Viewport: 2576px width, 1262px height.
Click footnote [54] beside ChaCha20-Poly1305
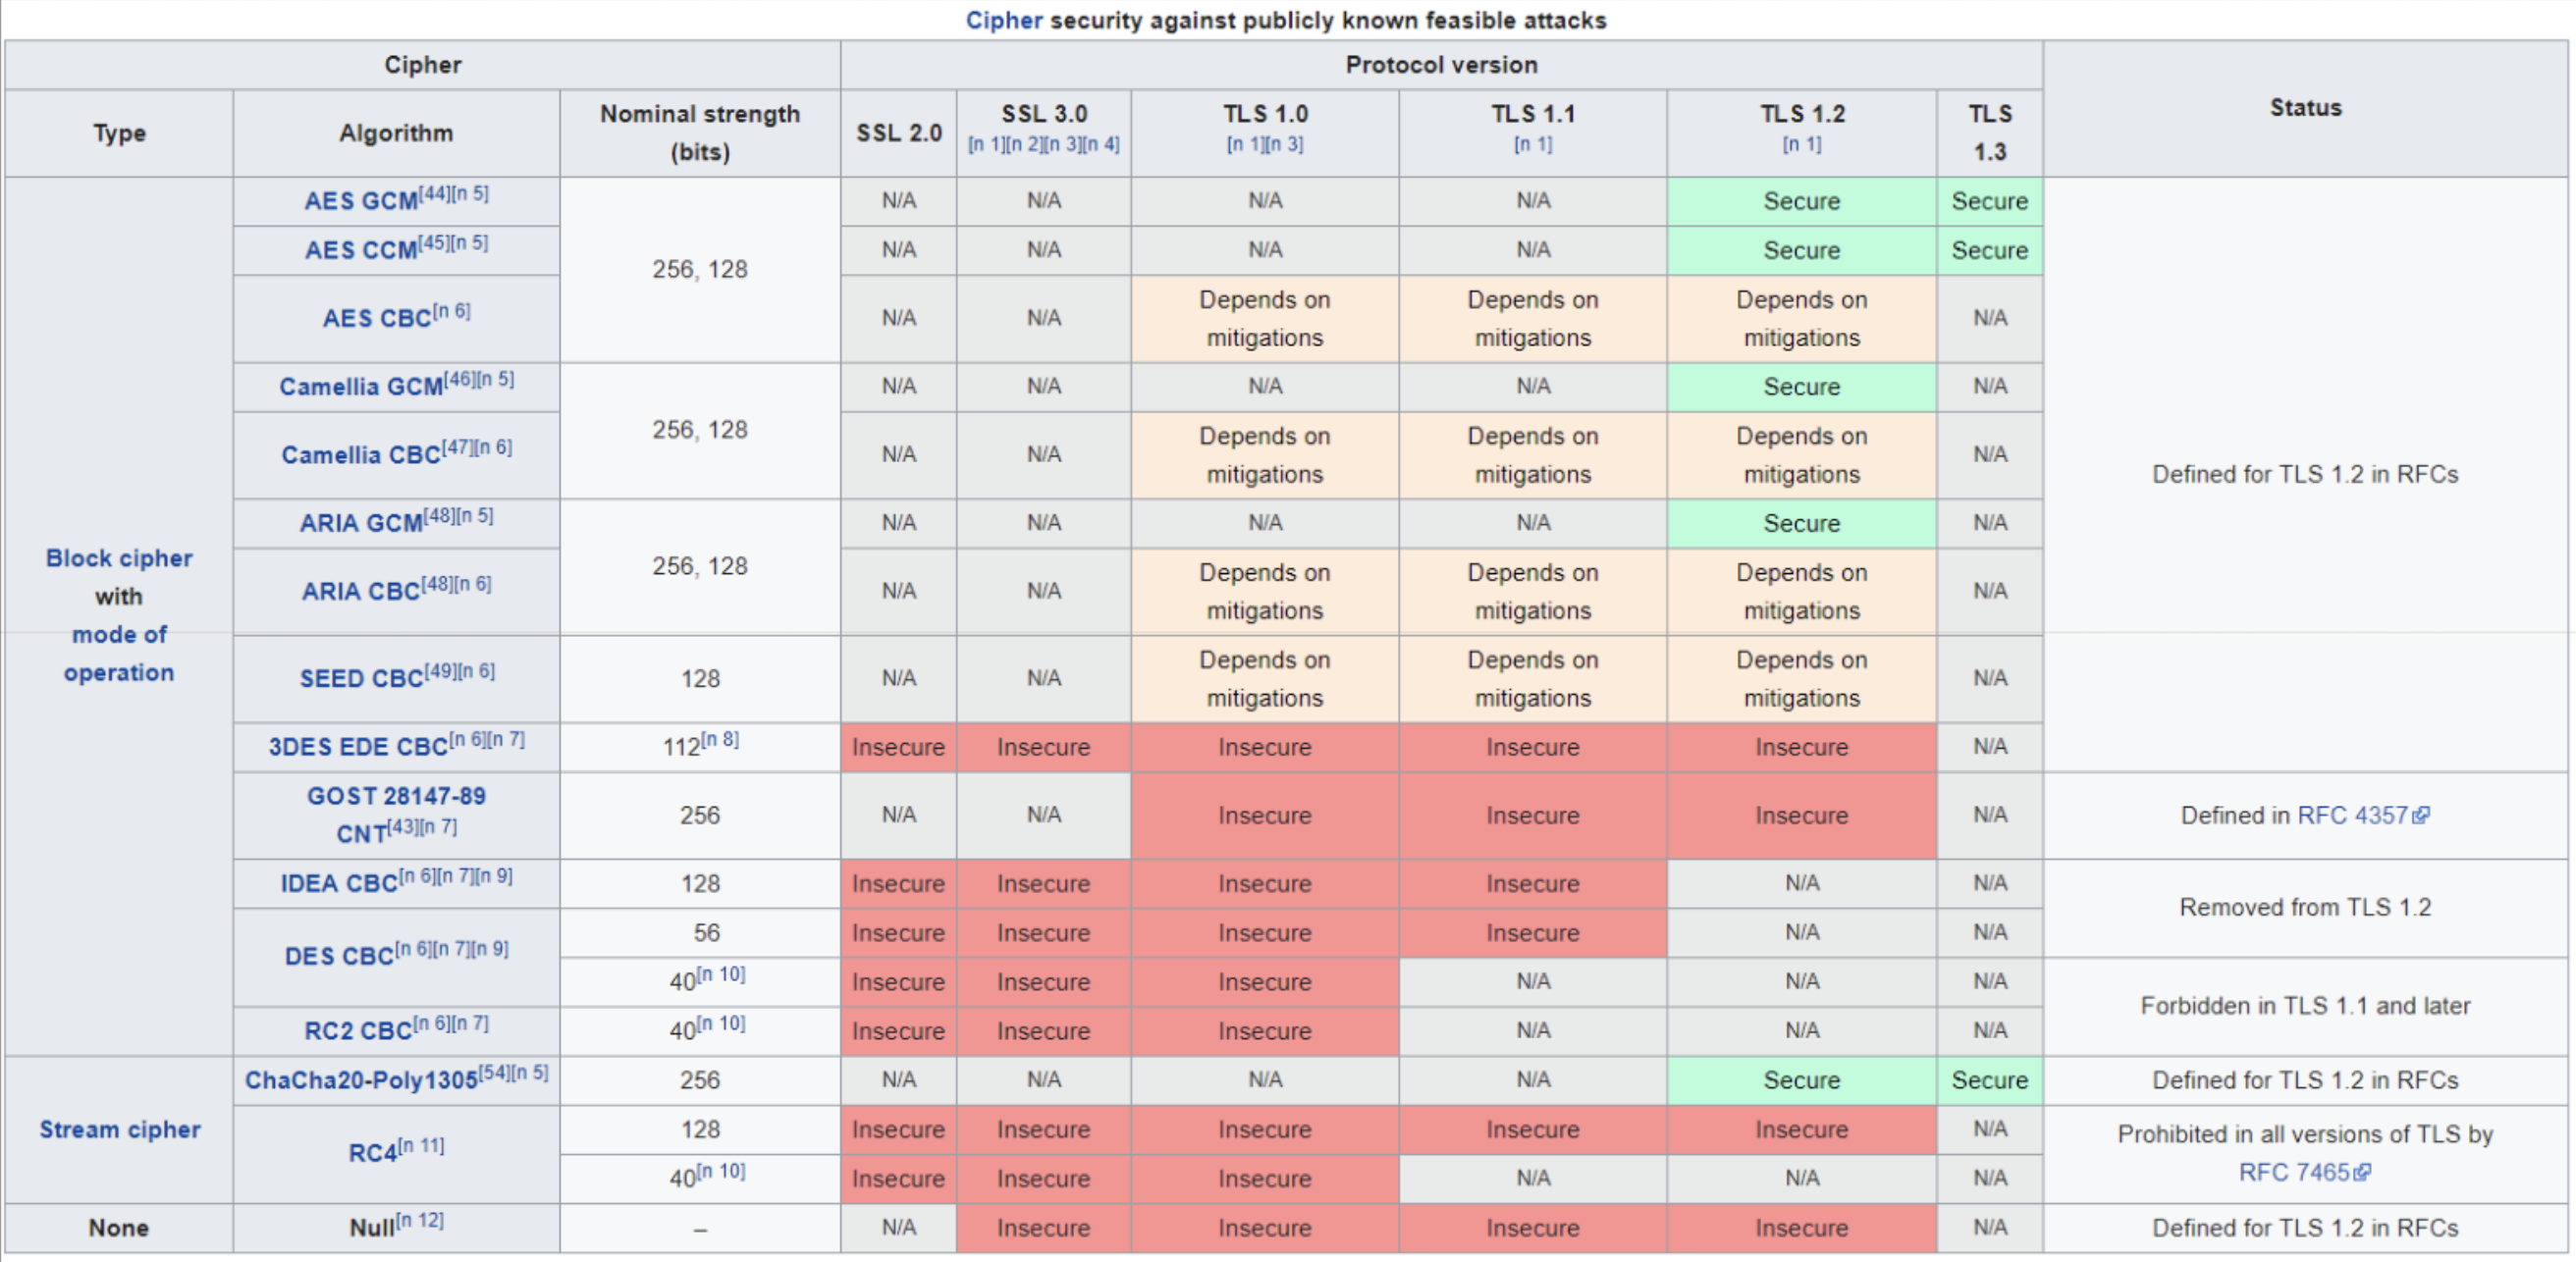click(494, 1072)
